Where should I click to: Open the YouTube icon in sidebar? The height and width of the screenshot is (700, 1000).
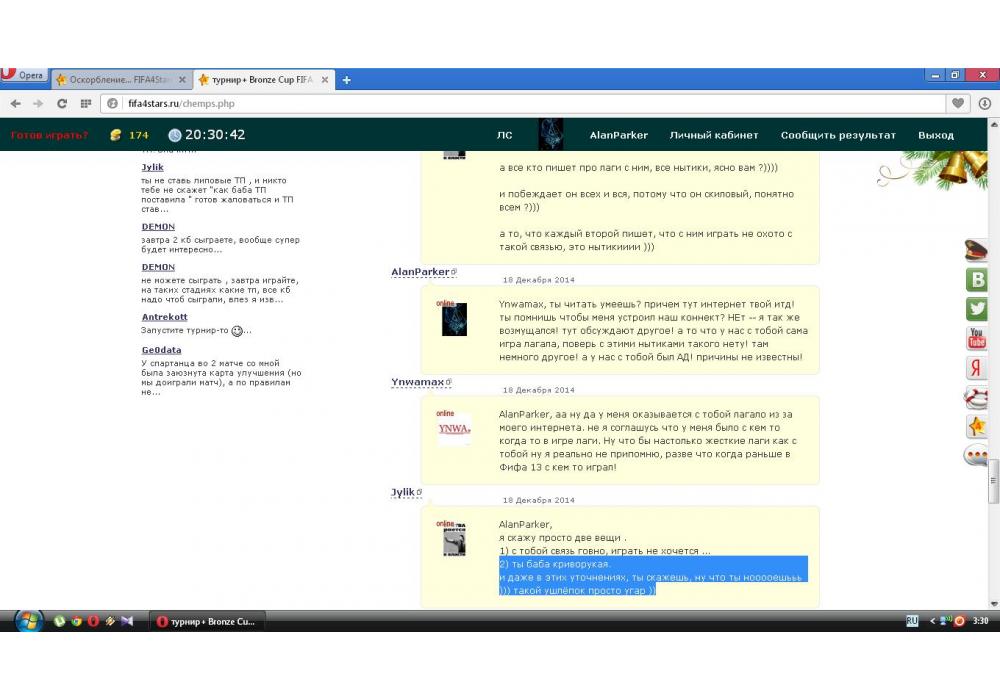(x=976, y=339)
